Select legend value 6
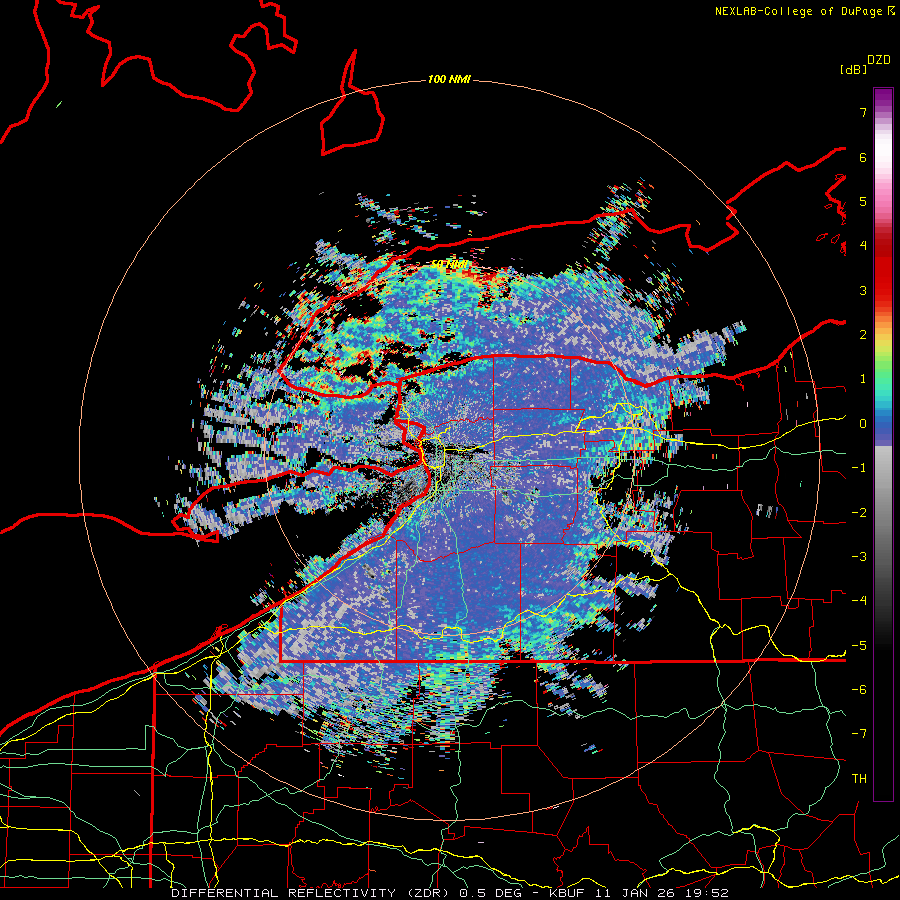Screen dimensions: 900x900 tap(863, 157)
